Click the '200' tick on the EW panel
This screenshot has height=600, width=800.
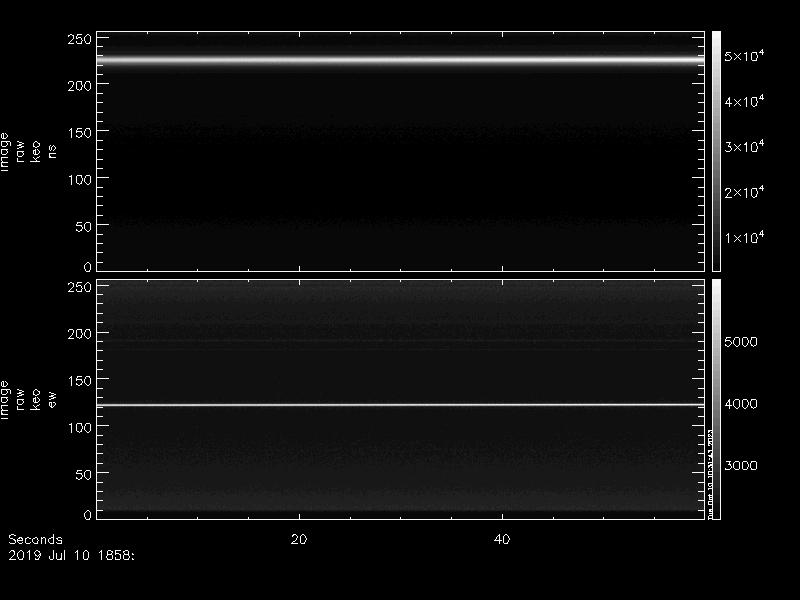(x=80, y=334)
